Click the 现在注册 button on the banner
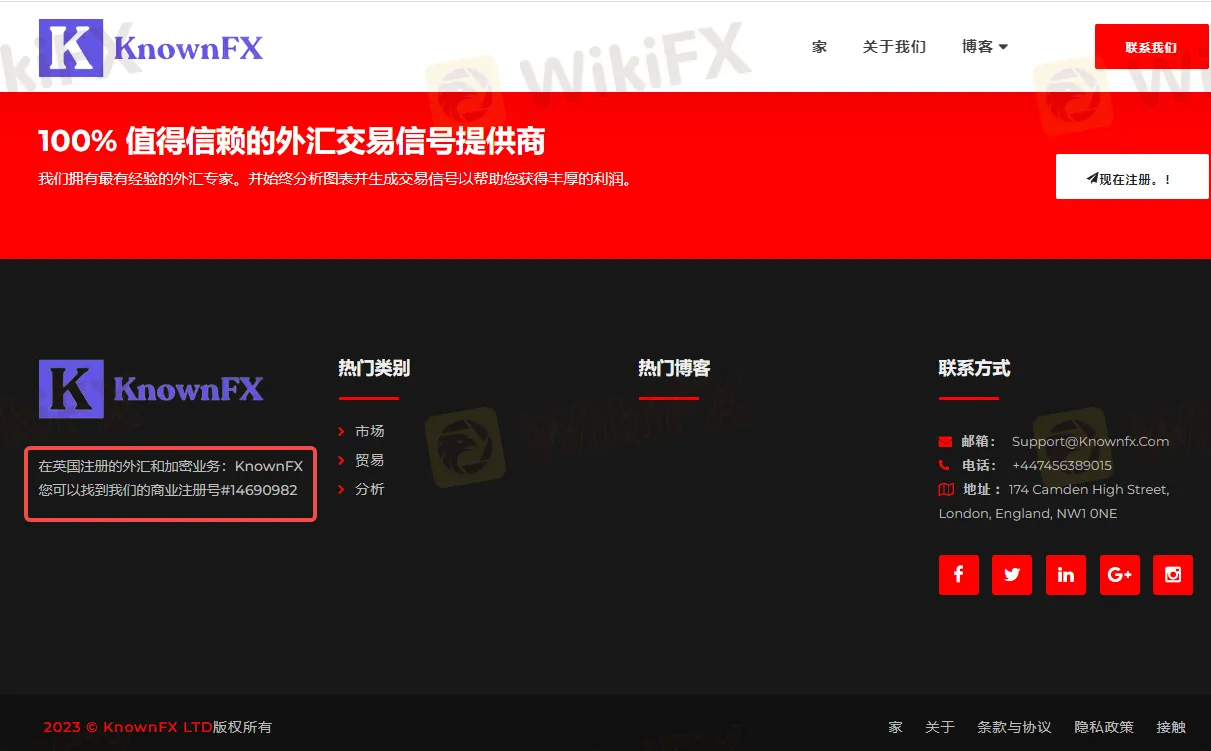Screen dimensions: 1211x751 tap(1131, 176)
